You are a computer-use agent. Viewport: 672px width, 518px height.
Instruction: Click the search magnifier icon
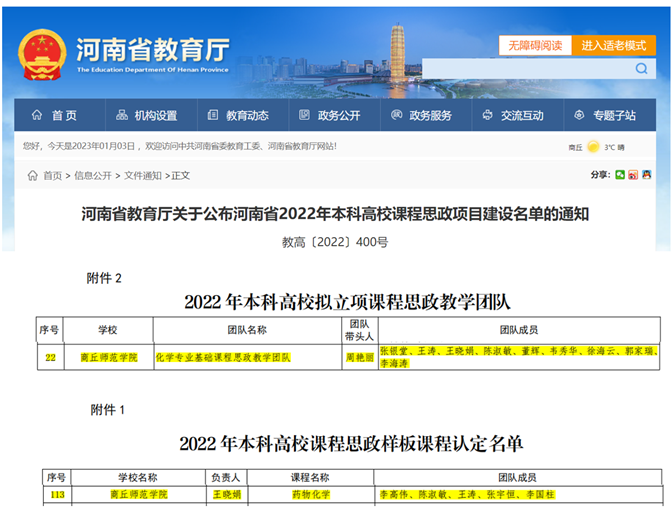(641, 69)
